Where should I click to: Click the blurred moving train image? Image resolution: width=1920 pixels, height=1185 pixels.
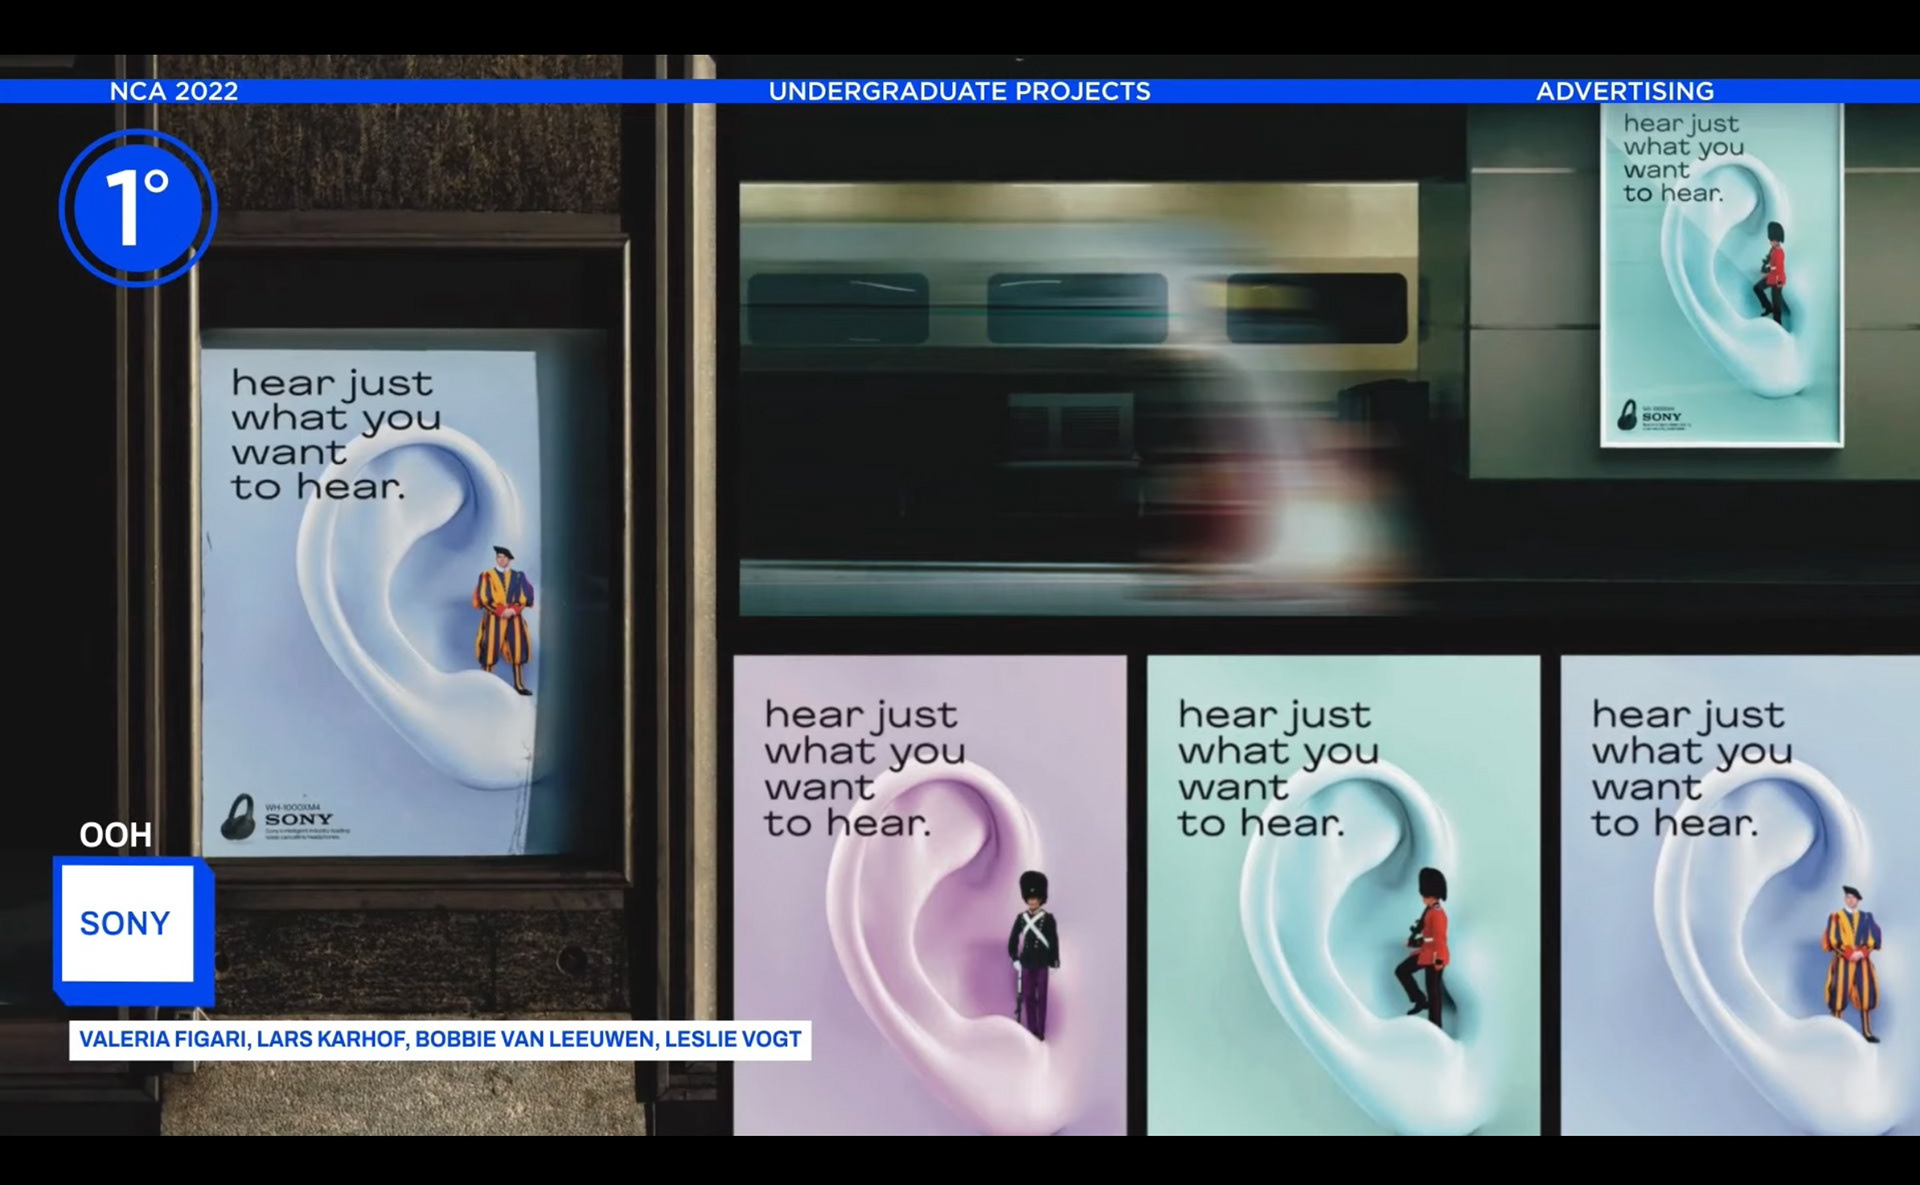[1078, 398]
